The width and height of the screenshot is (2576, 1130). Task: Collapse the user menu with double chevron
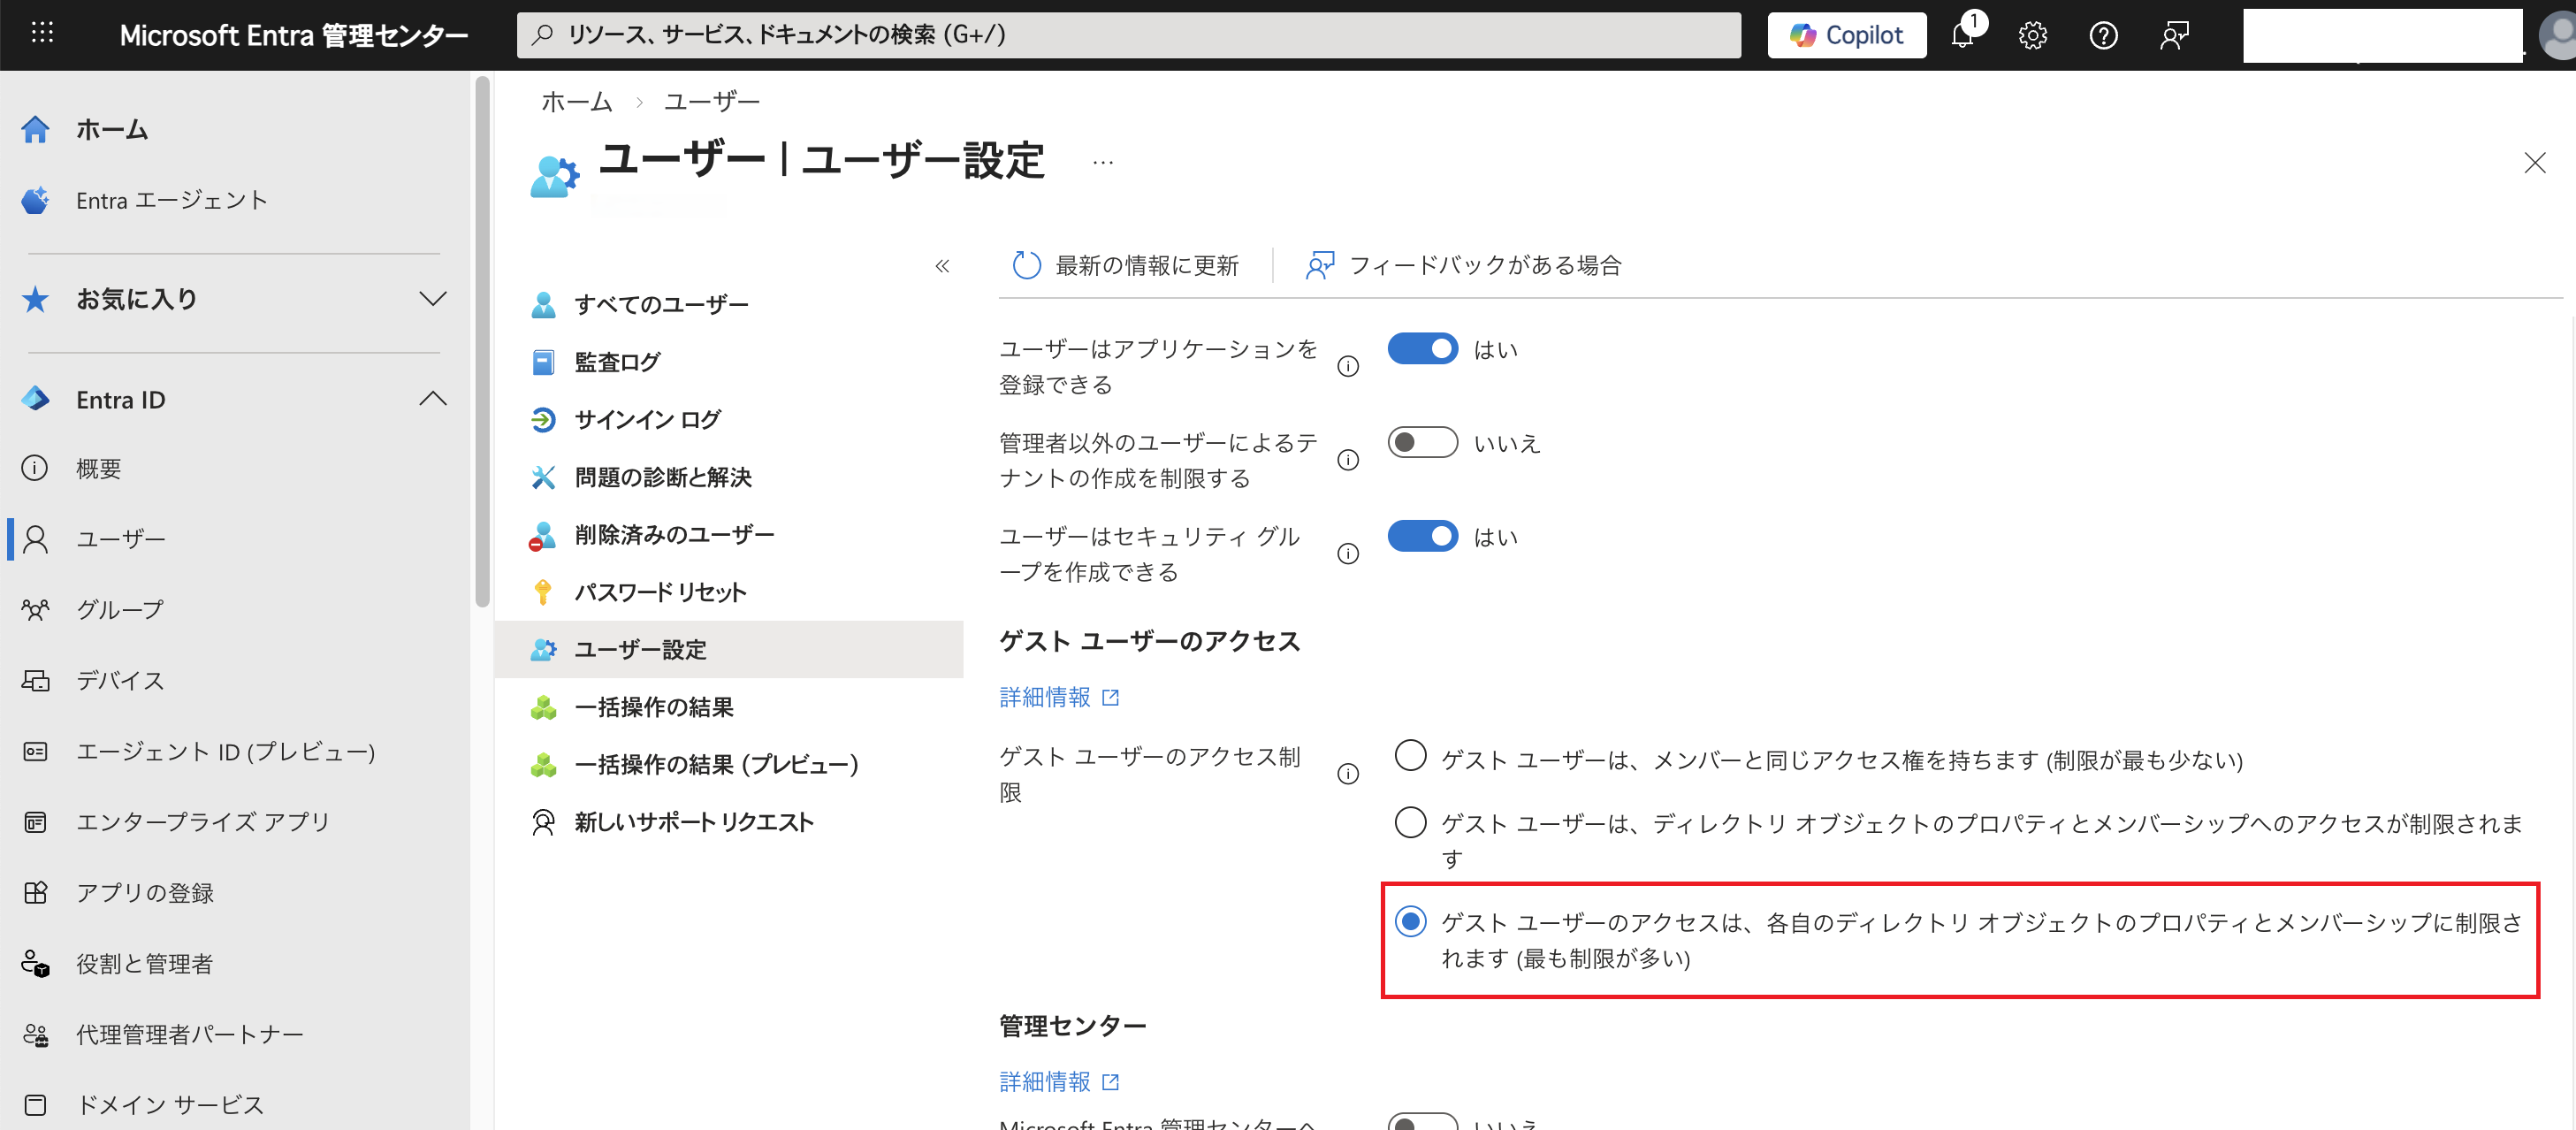[x=942, y=266]
